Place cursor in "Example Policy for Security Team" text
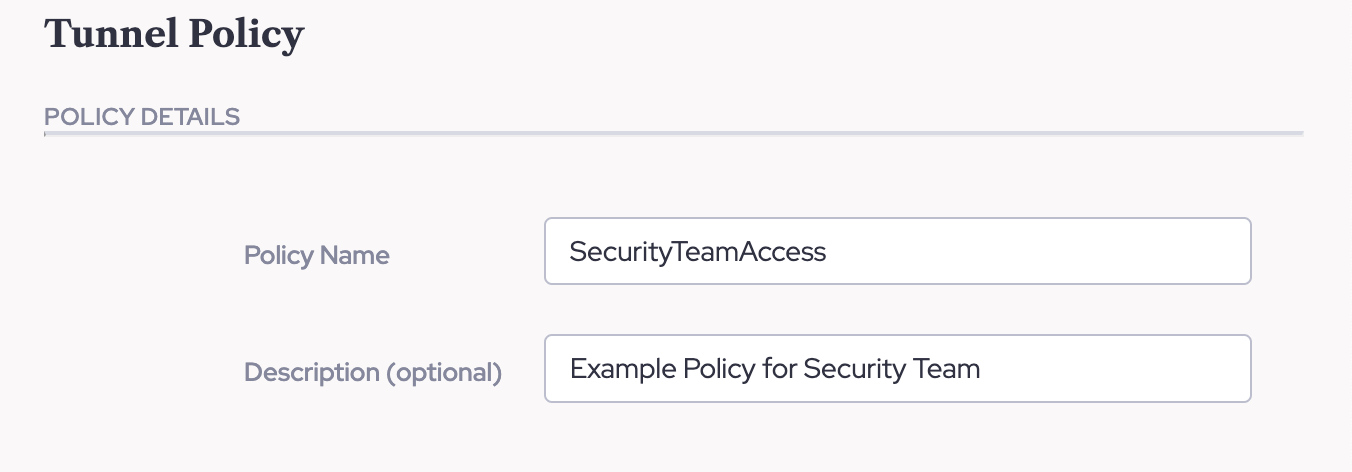 (774, 368)
